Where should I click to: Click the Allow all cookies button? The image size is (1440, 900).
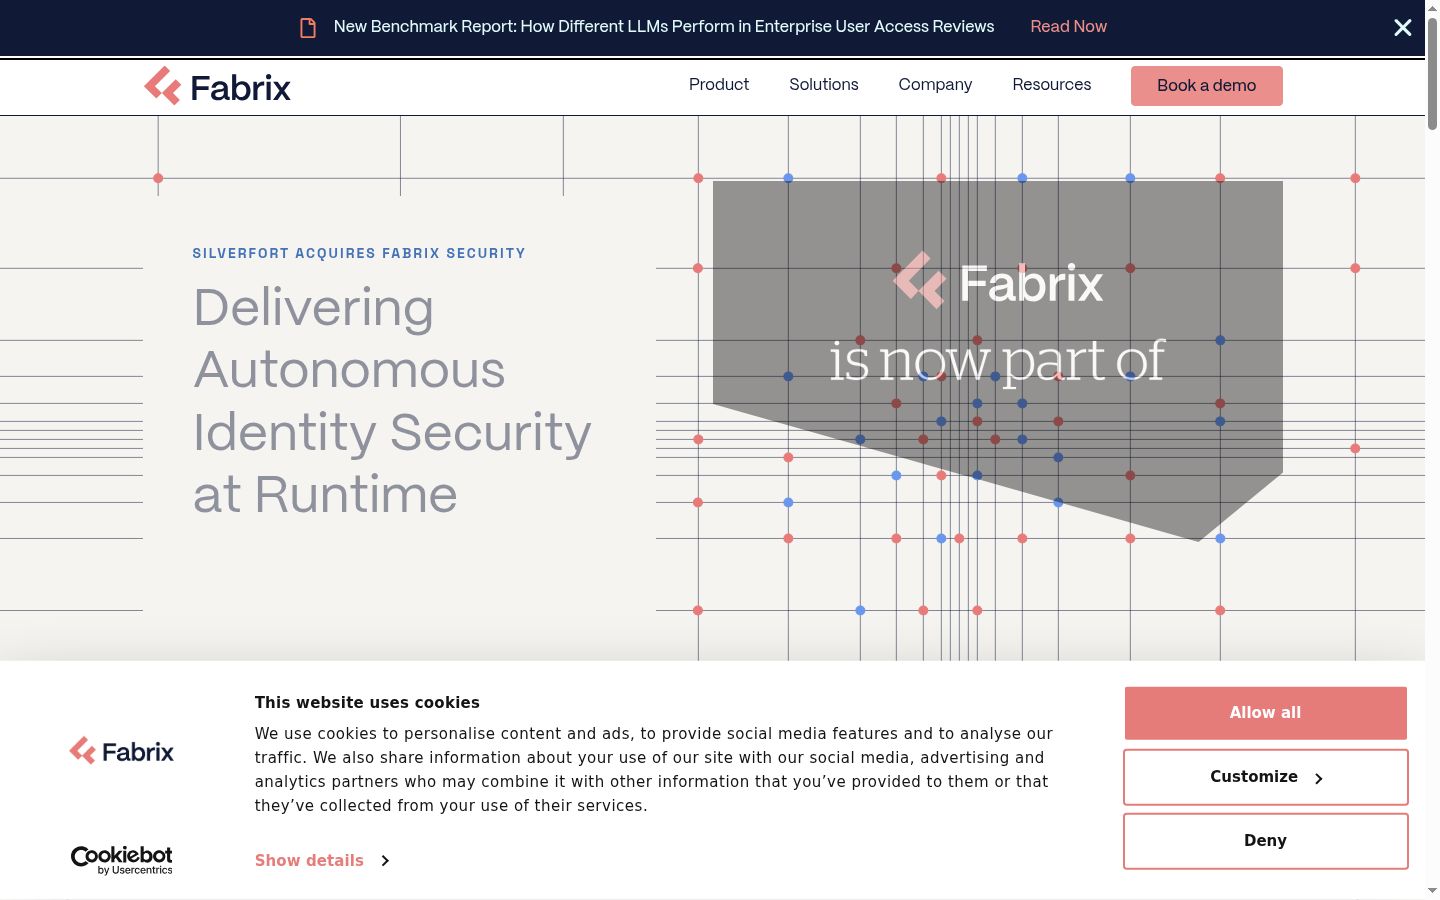coord(1266,713)
